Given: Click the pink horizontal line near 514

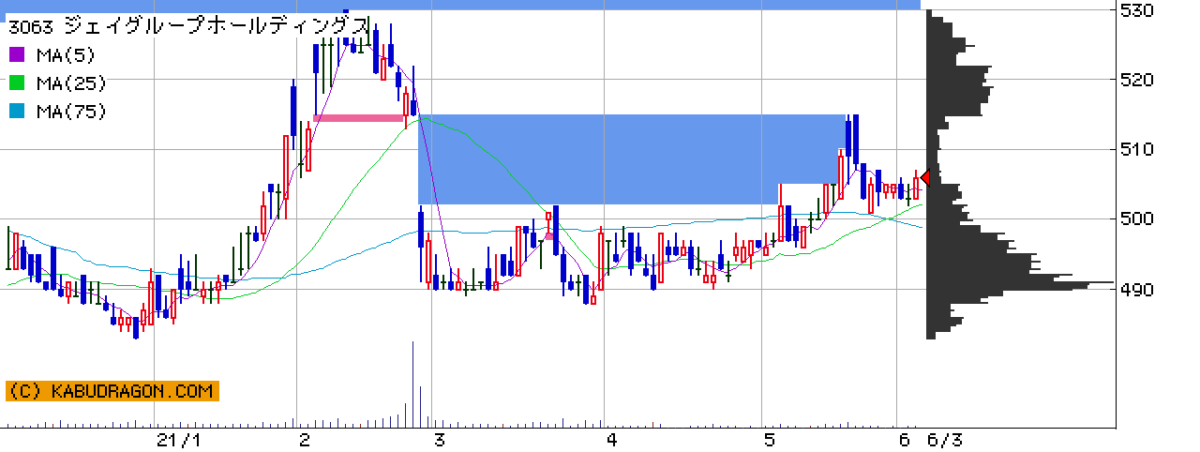Looking at the screenshot, I should pos(360,118).
